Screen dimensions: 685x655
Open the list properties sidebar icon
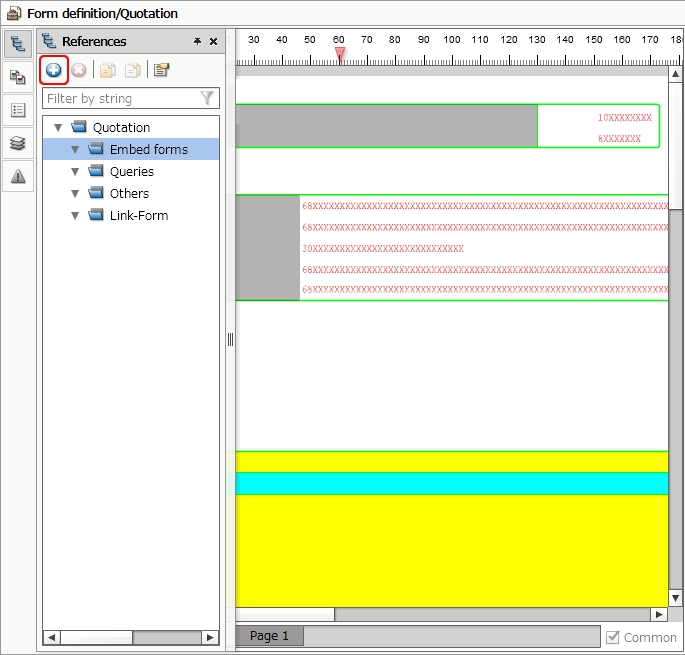point(18,110)
